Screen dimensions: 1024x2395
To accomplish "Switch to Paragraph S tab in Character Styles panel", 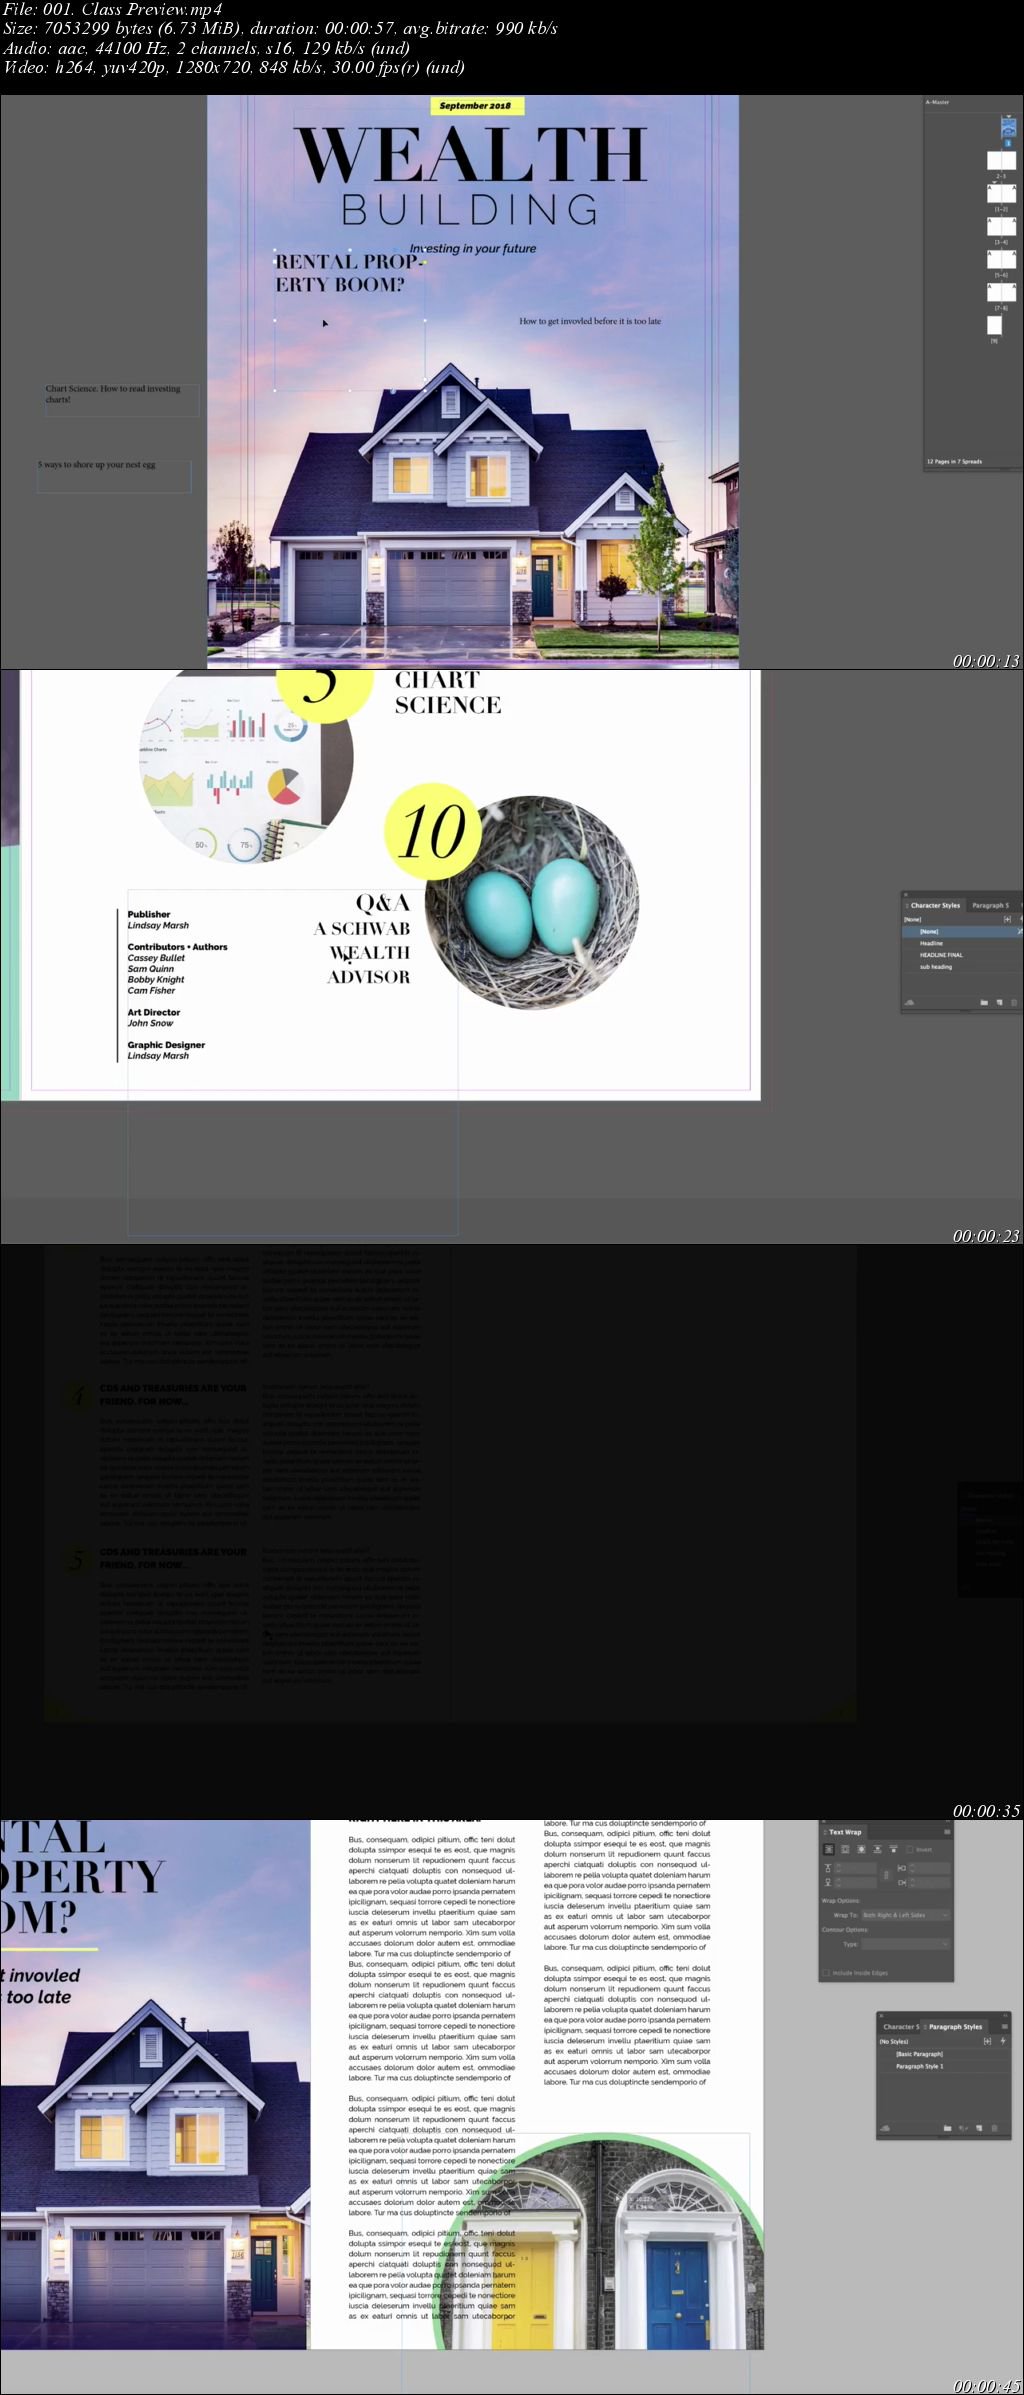I will [991, 905].
